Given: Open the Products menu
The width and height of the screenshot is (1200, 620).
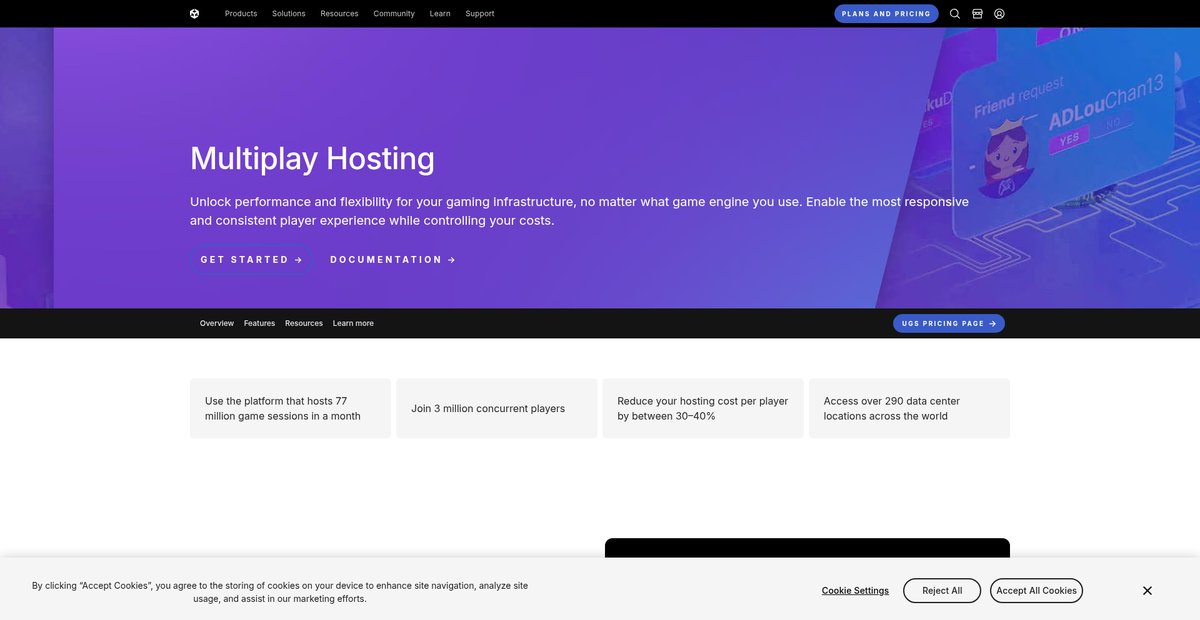Looking at the screenshot, I should tap(241, 14).
